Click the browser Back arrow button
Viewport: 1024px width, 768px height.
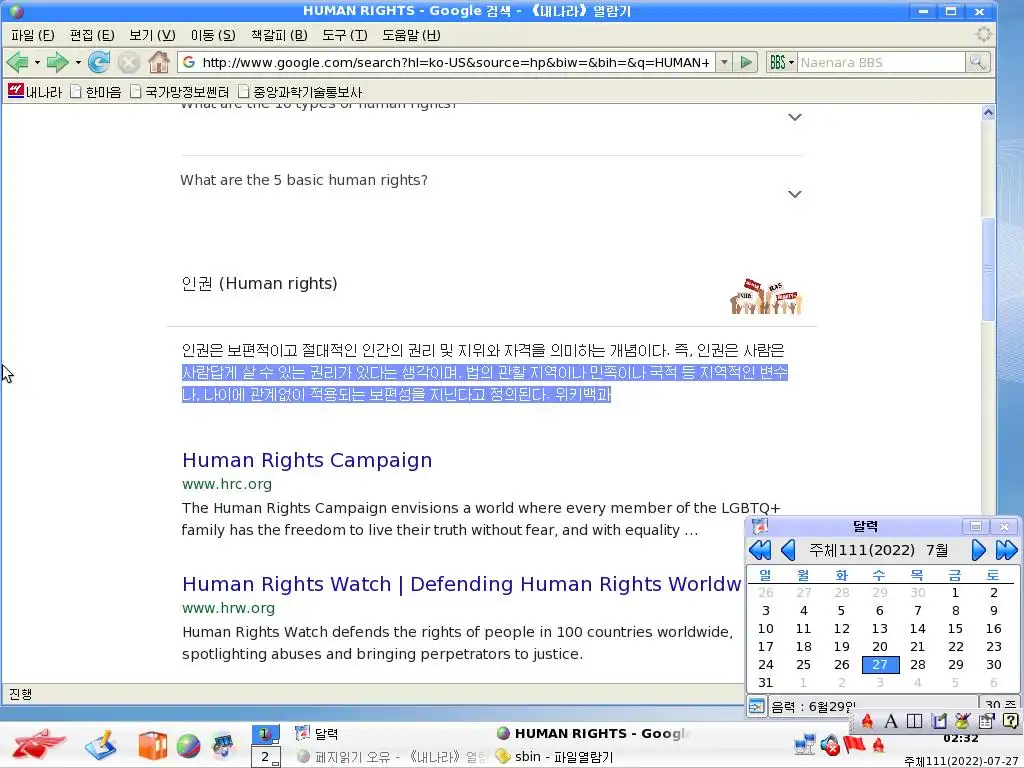tap(18, 63)
